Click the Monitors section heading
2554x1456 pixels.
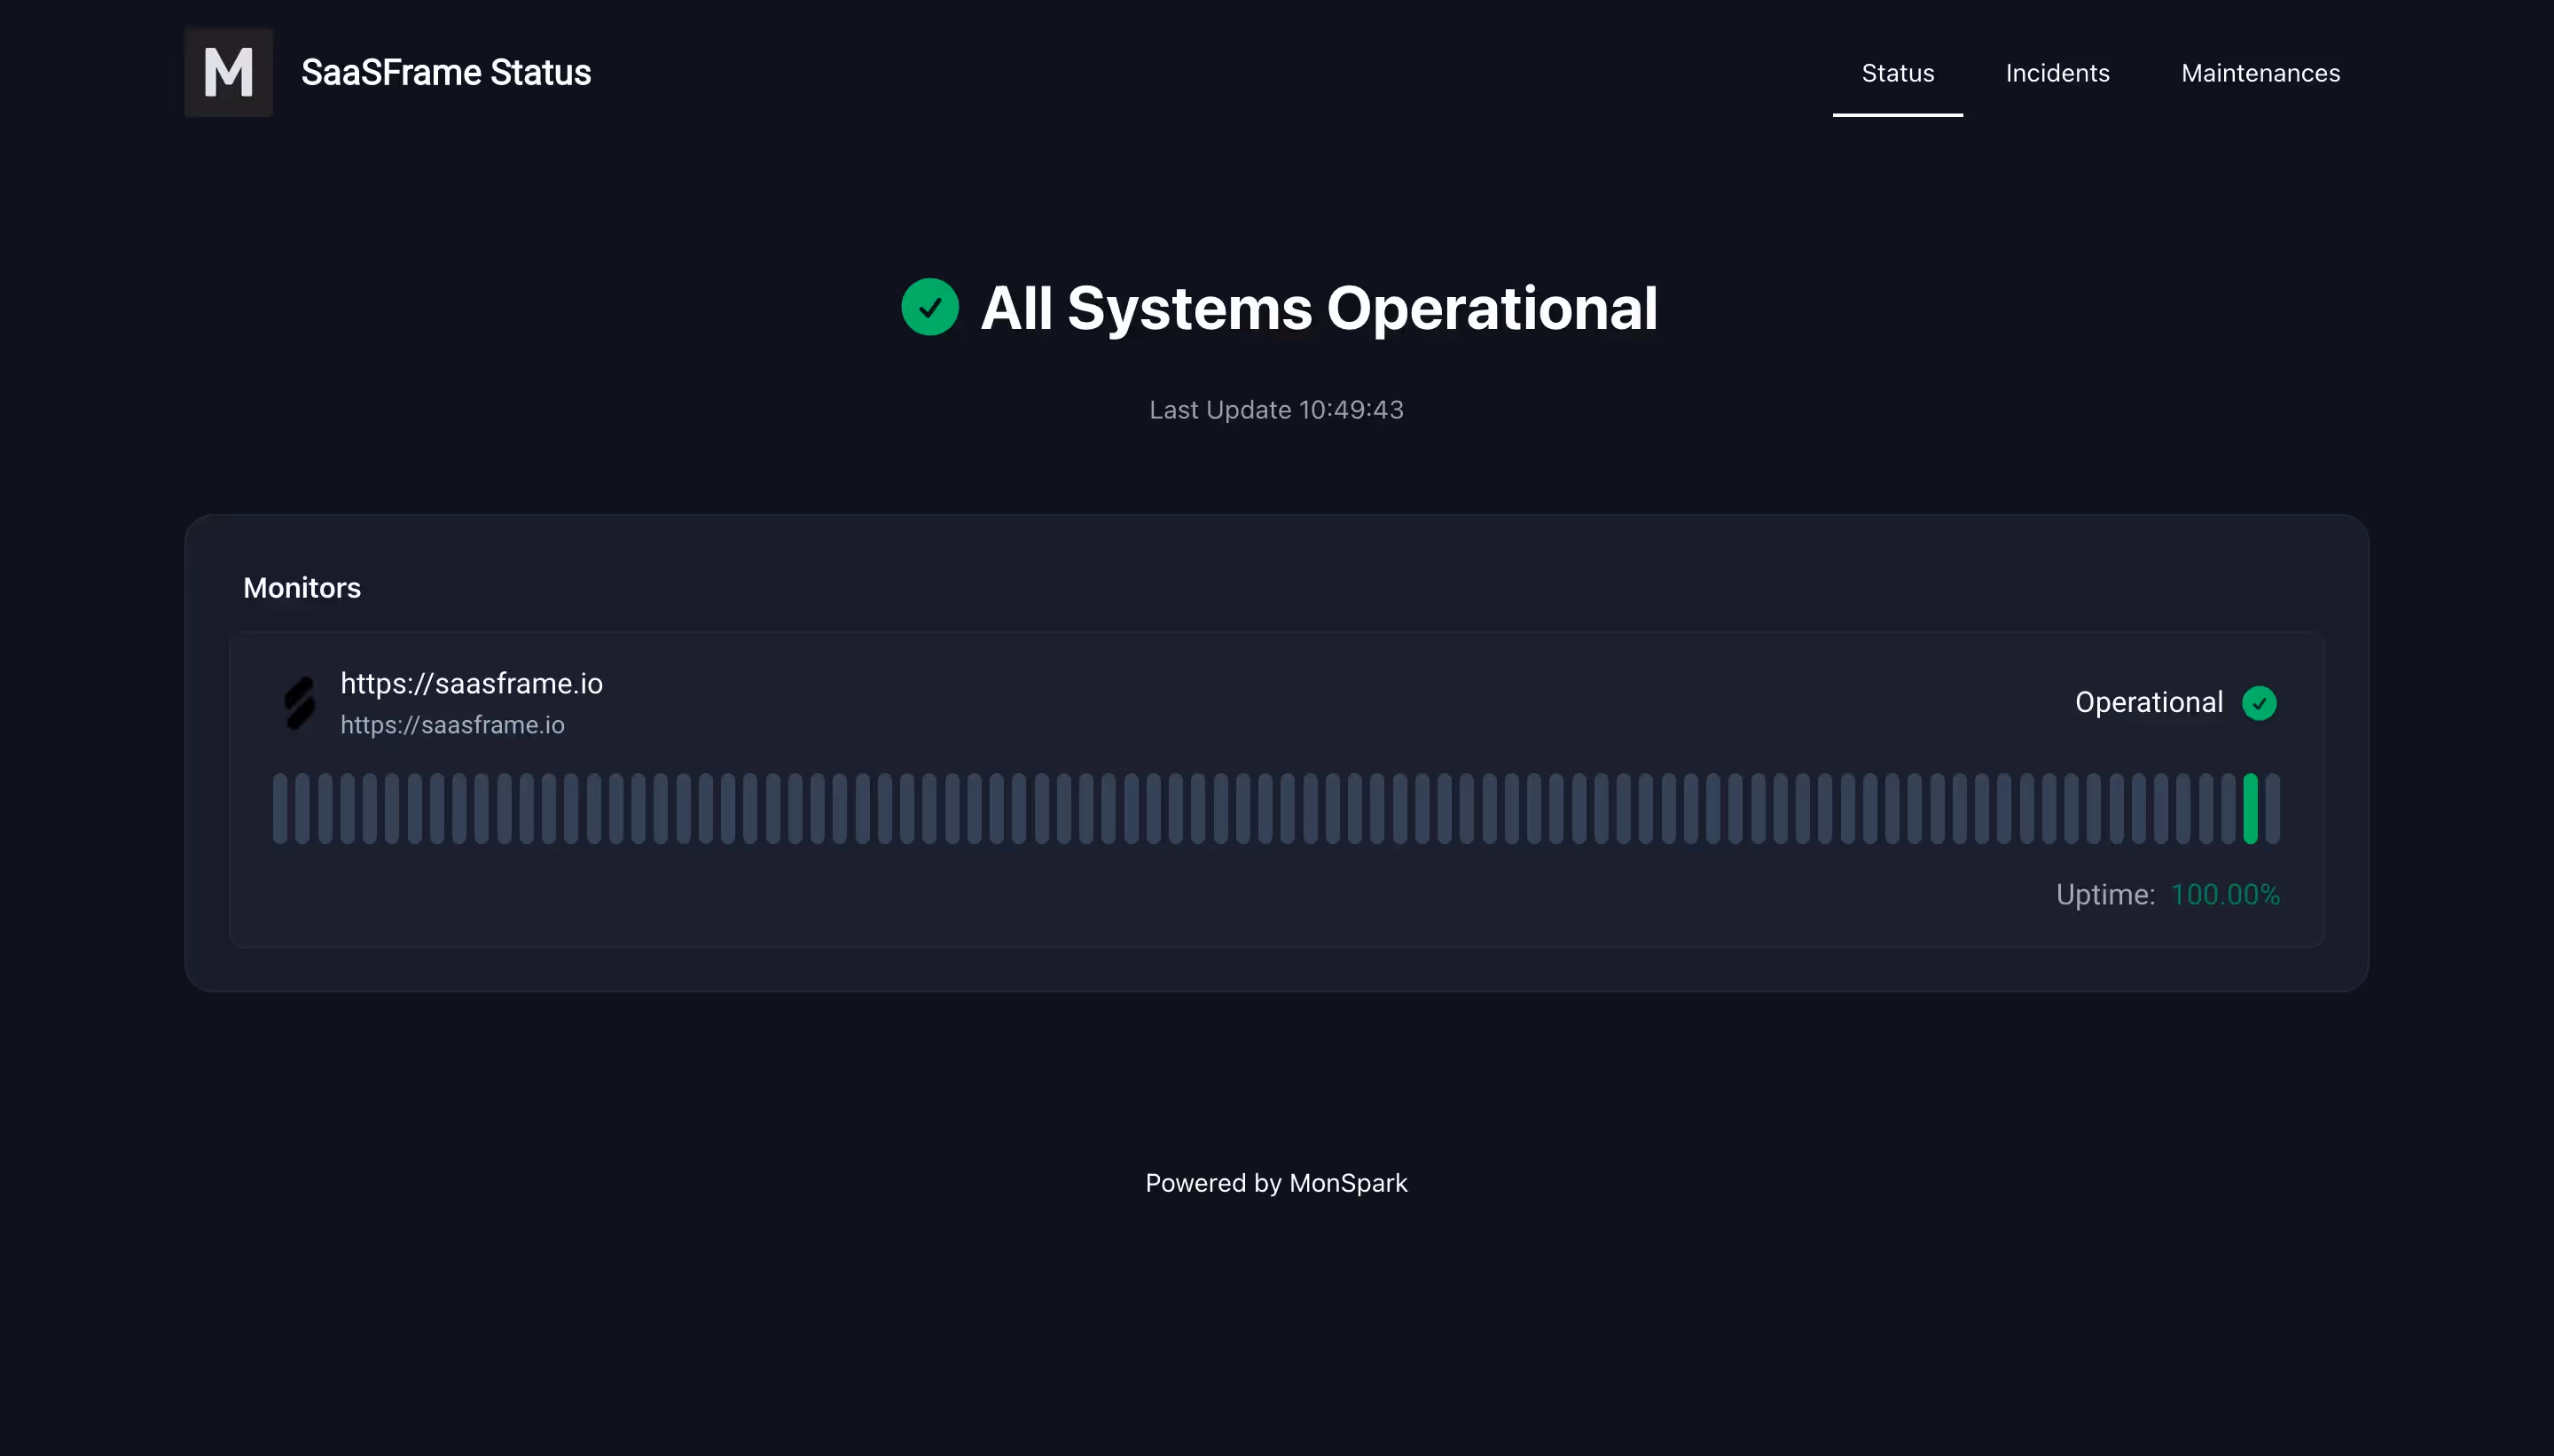(x=301, y=587)
